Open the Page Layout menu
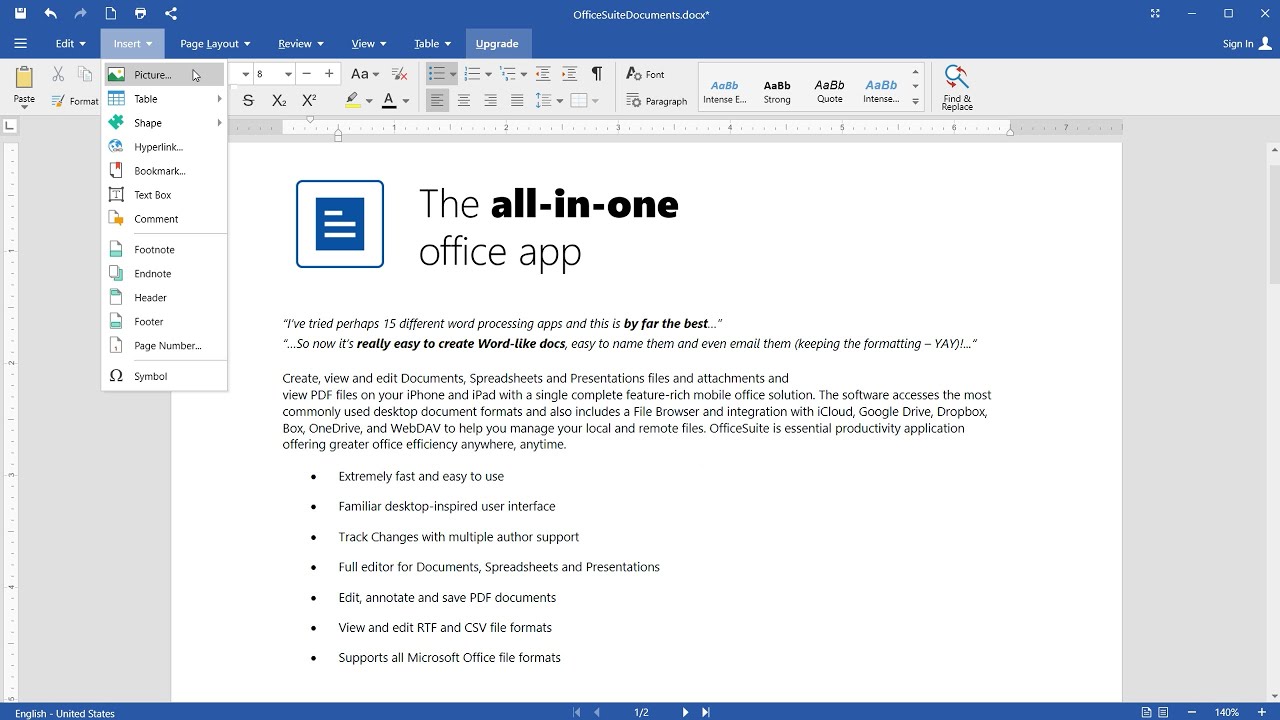This screenshot has height=720, width=1280. click(x=215, y=44)
